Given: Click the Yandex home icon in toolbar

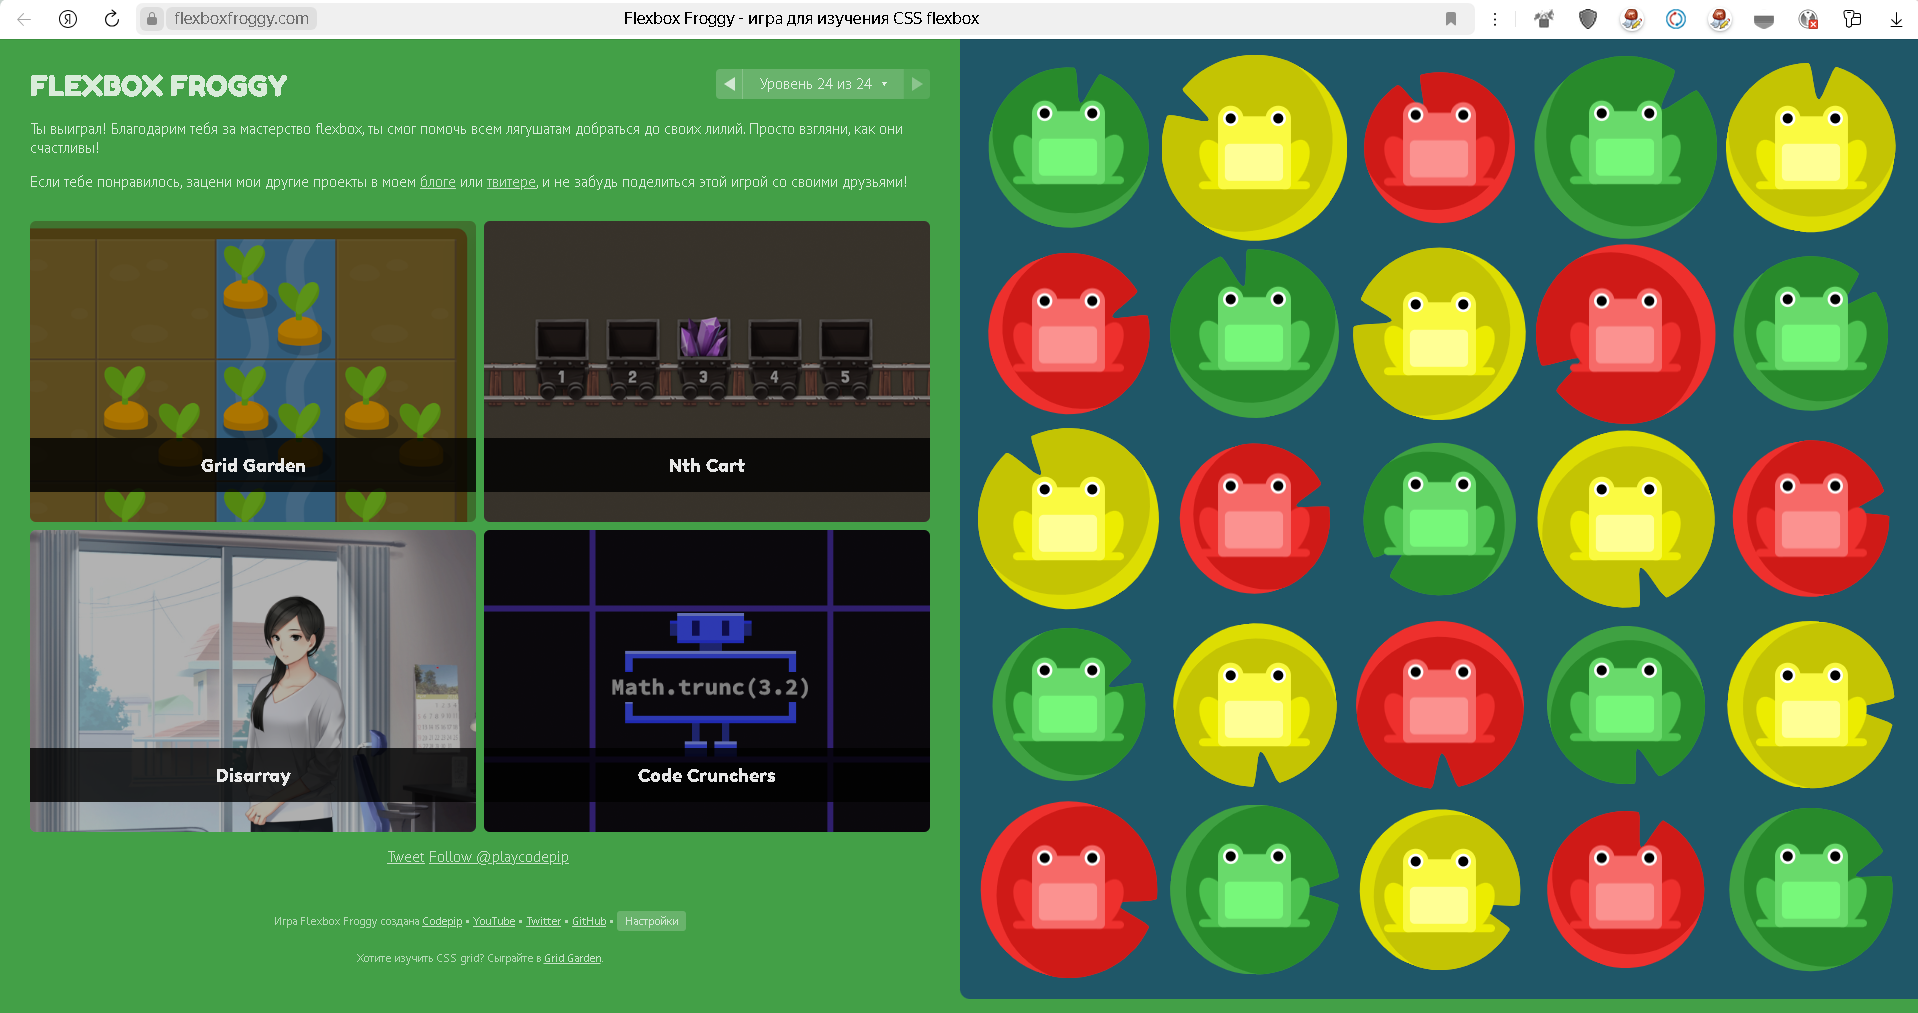Looking at the screenshot, I should (68, 18).
